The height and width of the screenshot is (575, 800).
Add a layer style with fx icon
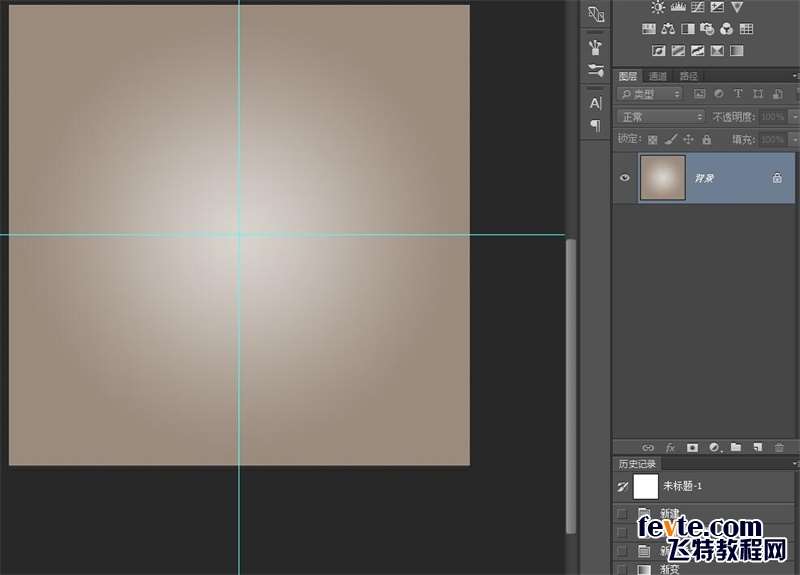(670, 447)
